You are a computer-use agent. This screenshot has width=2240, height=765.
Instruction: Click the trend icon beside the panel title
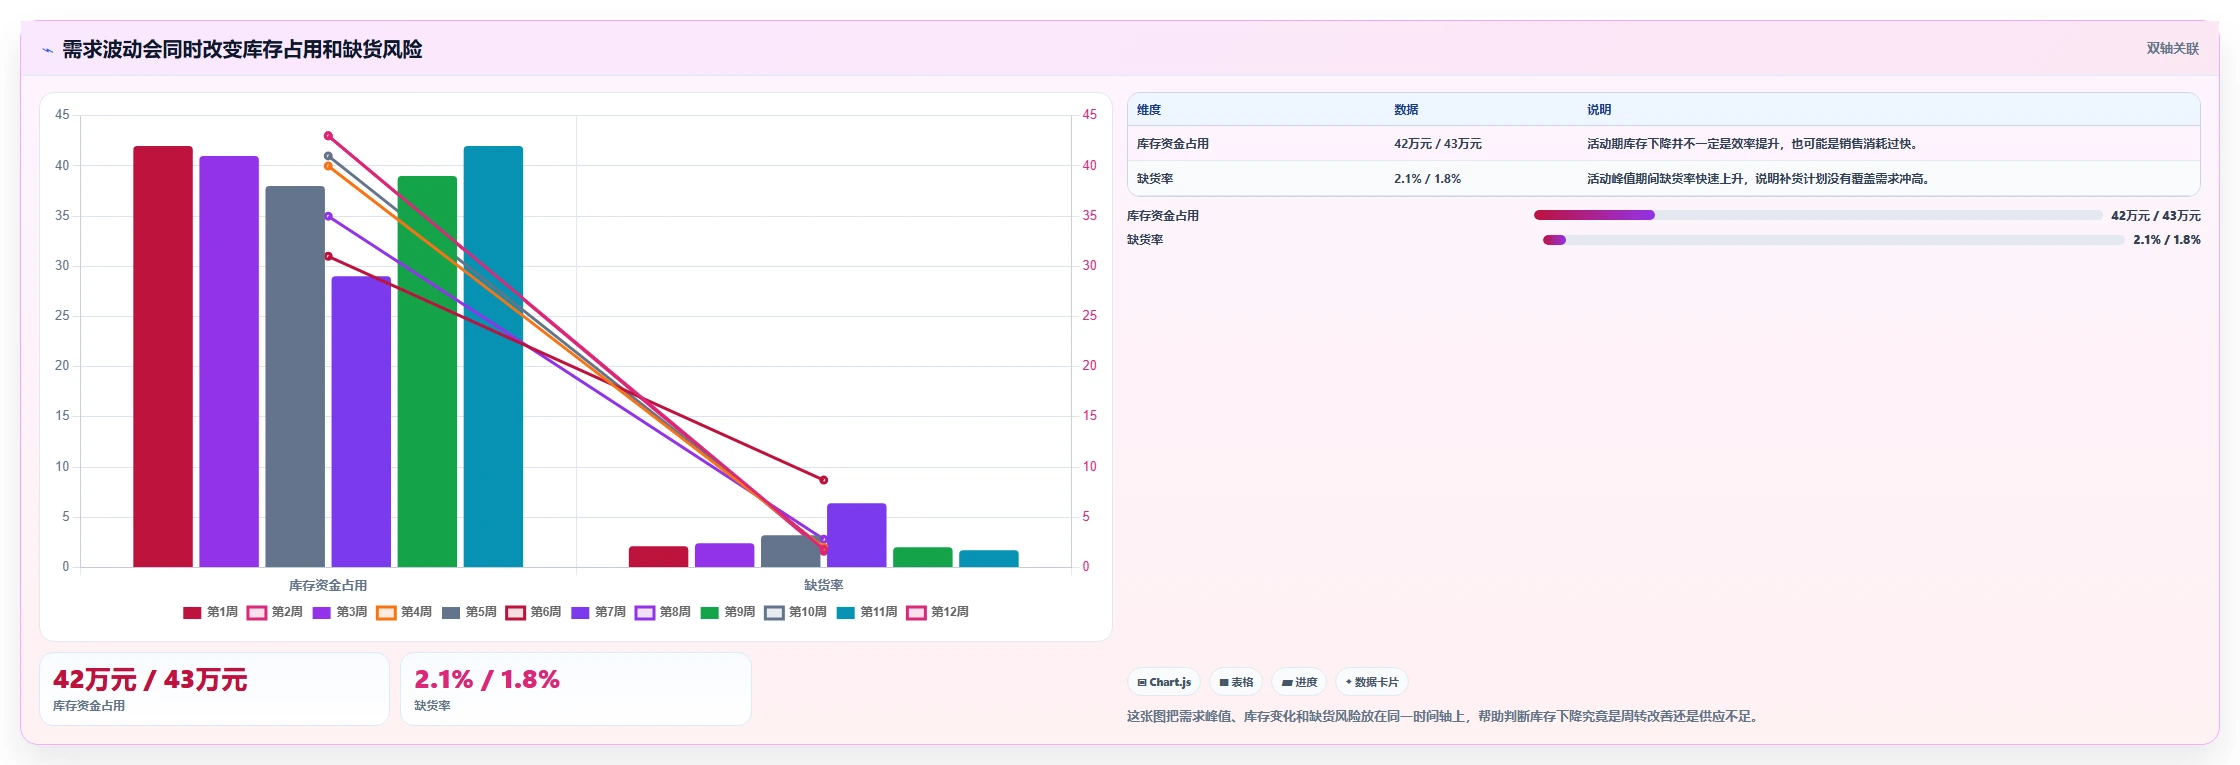pos(47,50)
